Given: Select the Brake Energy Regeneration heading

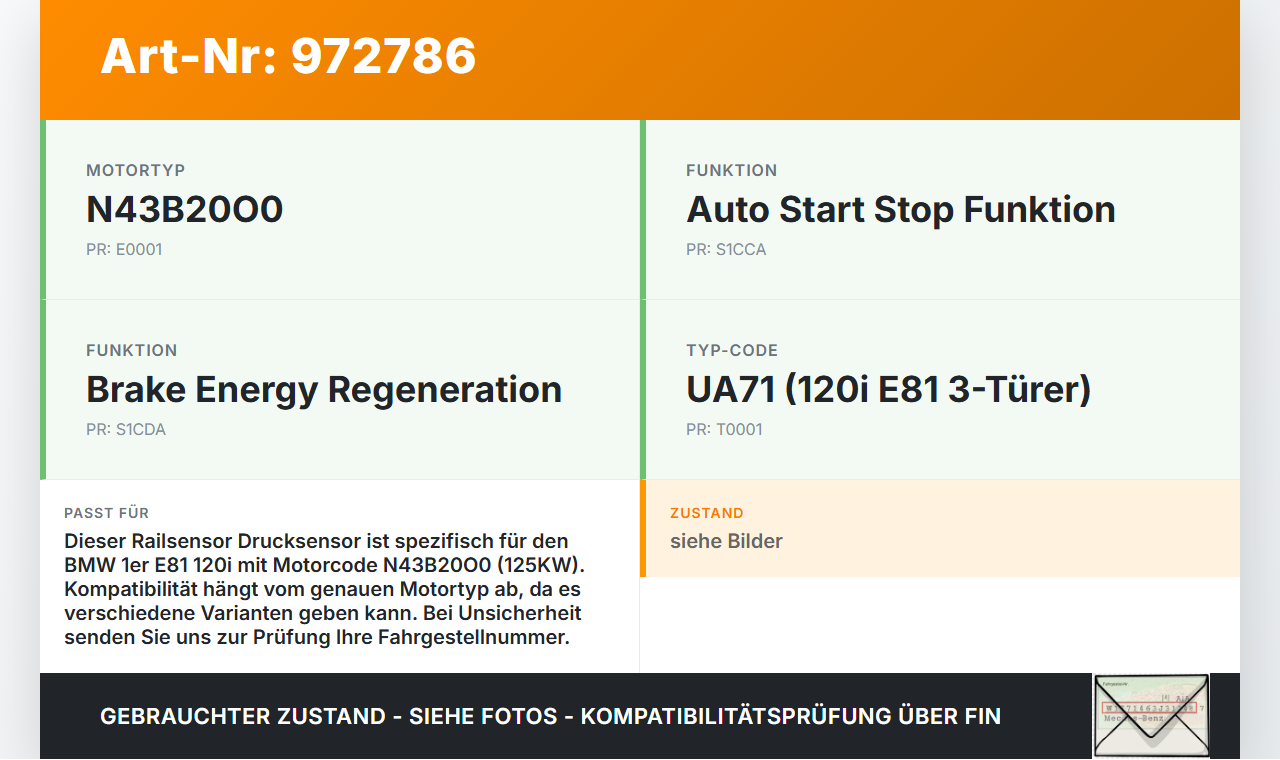Looking at the screenshot, I should point(324,389).
